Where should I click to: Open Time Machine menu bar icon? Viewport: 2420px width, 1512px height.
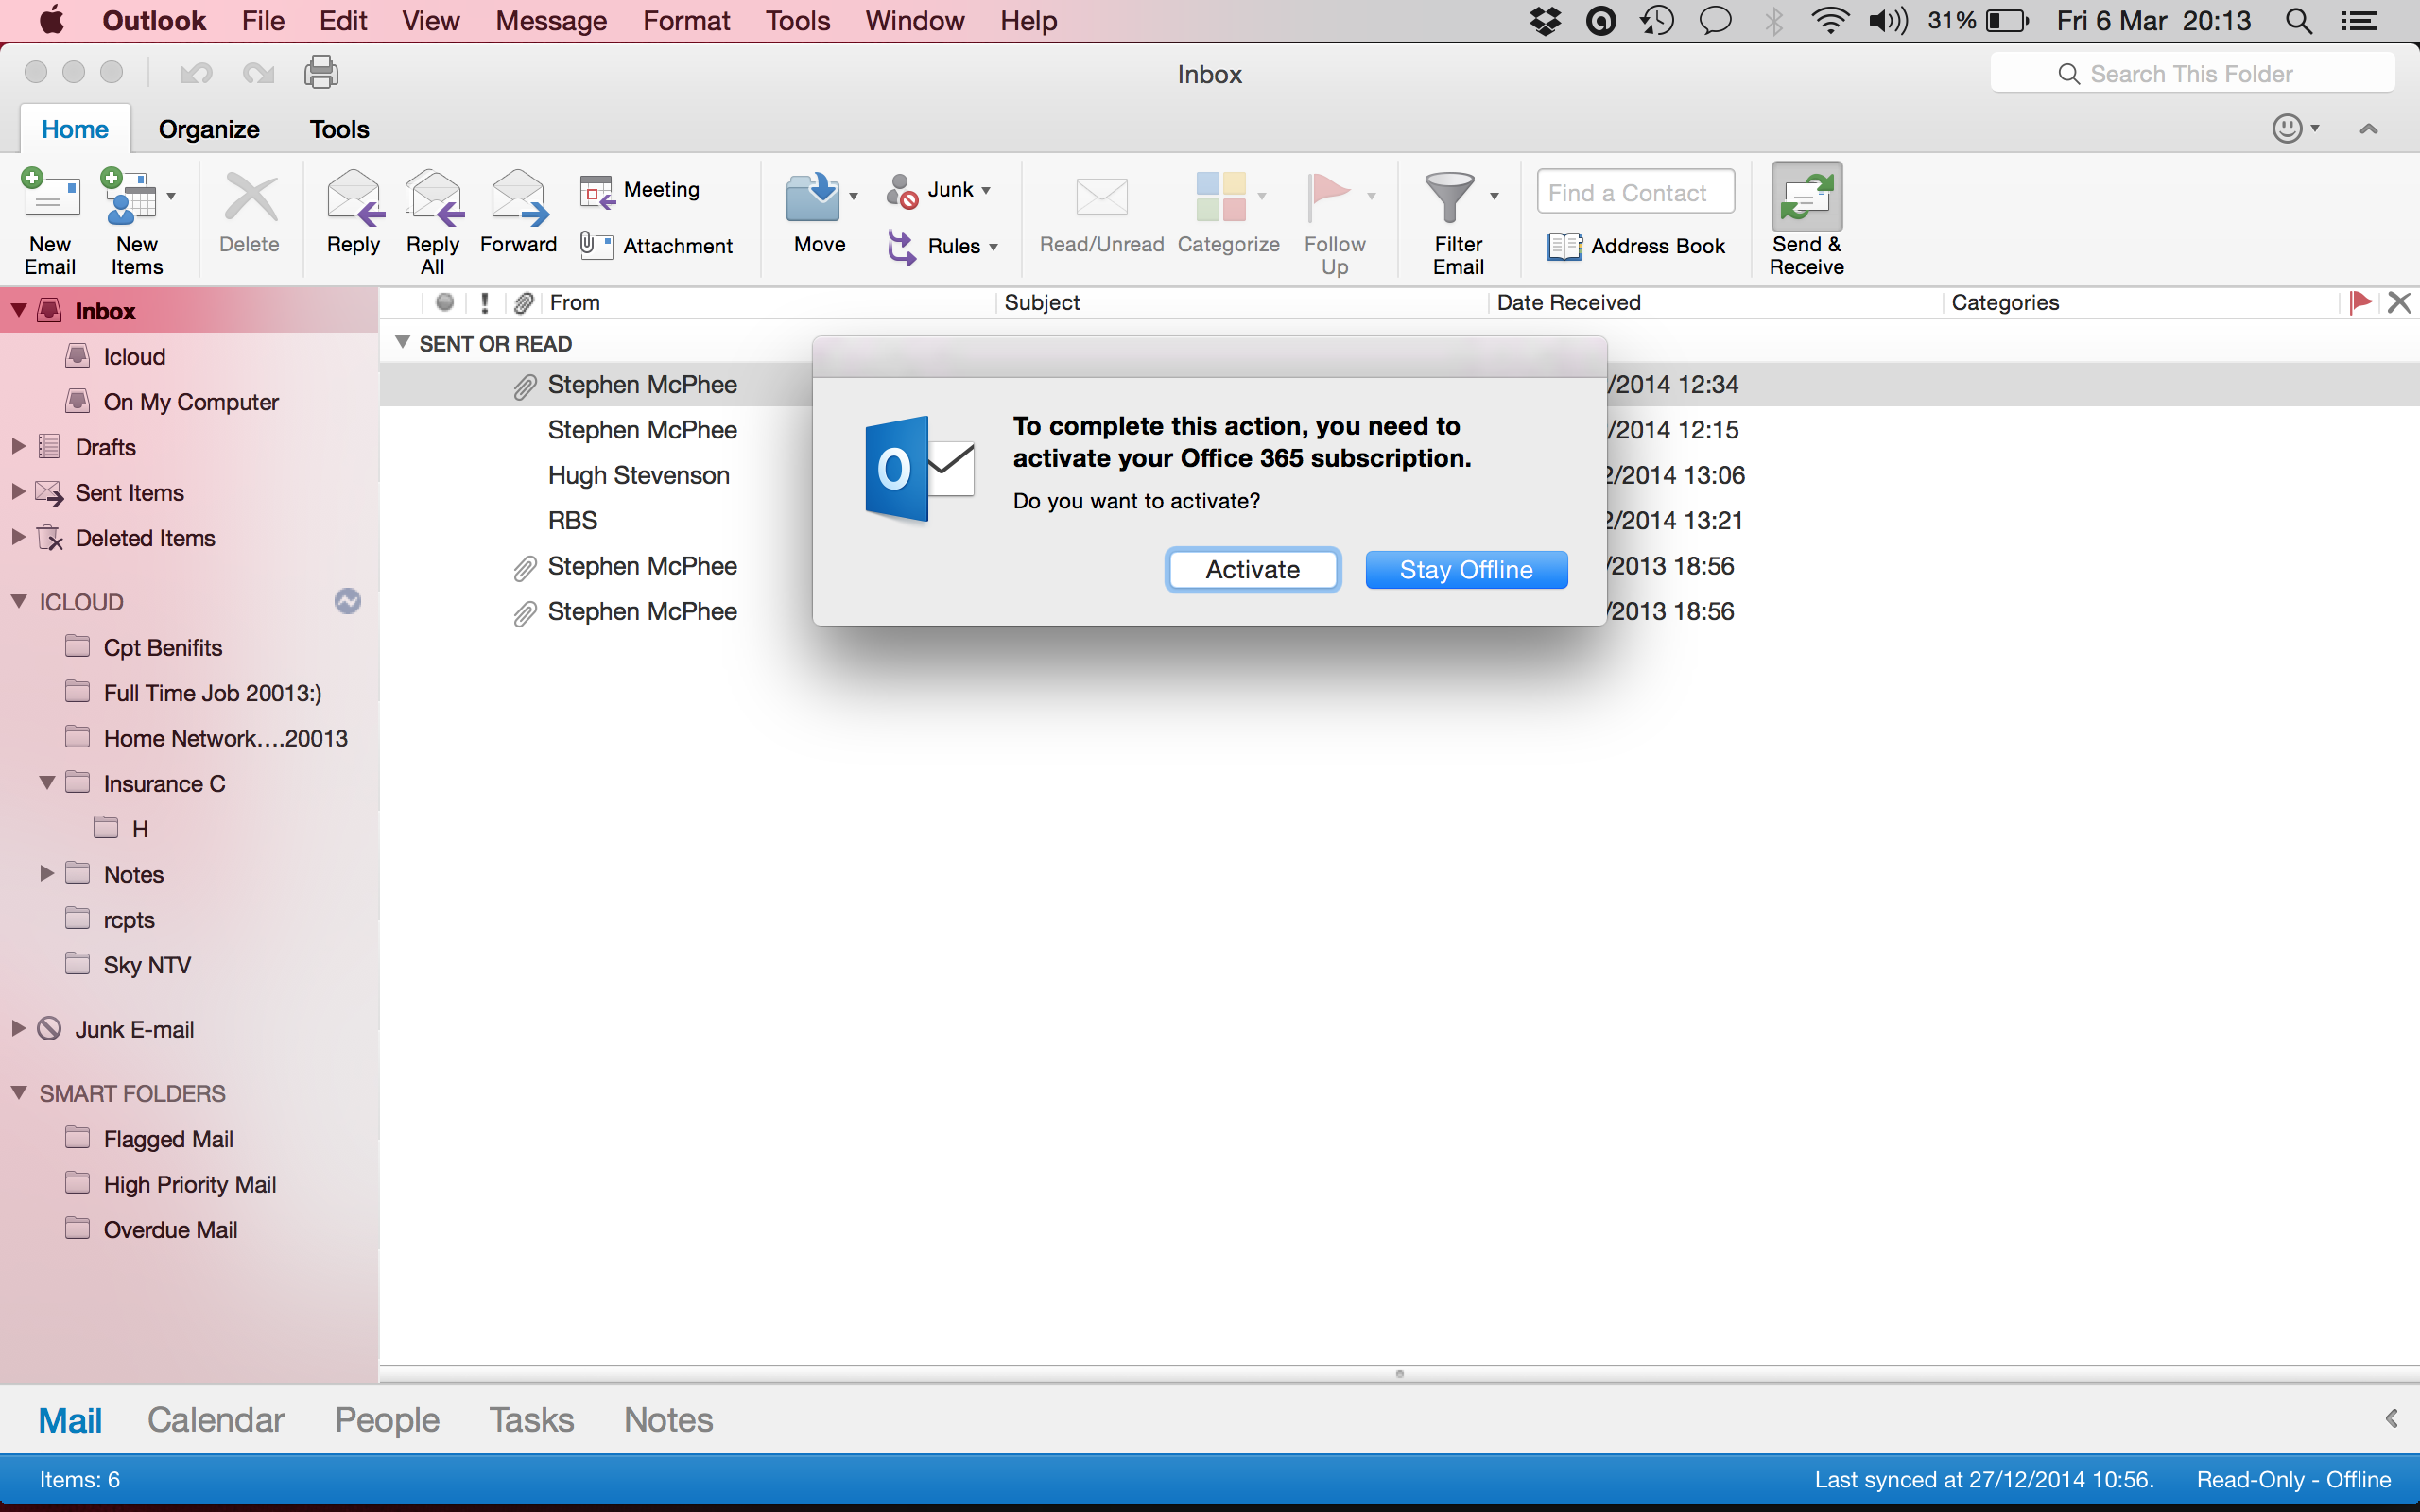click(1657, 21)
